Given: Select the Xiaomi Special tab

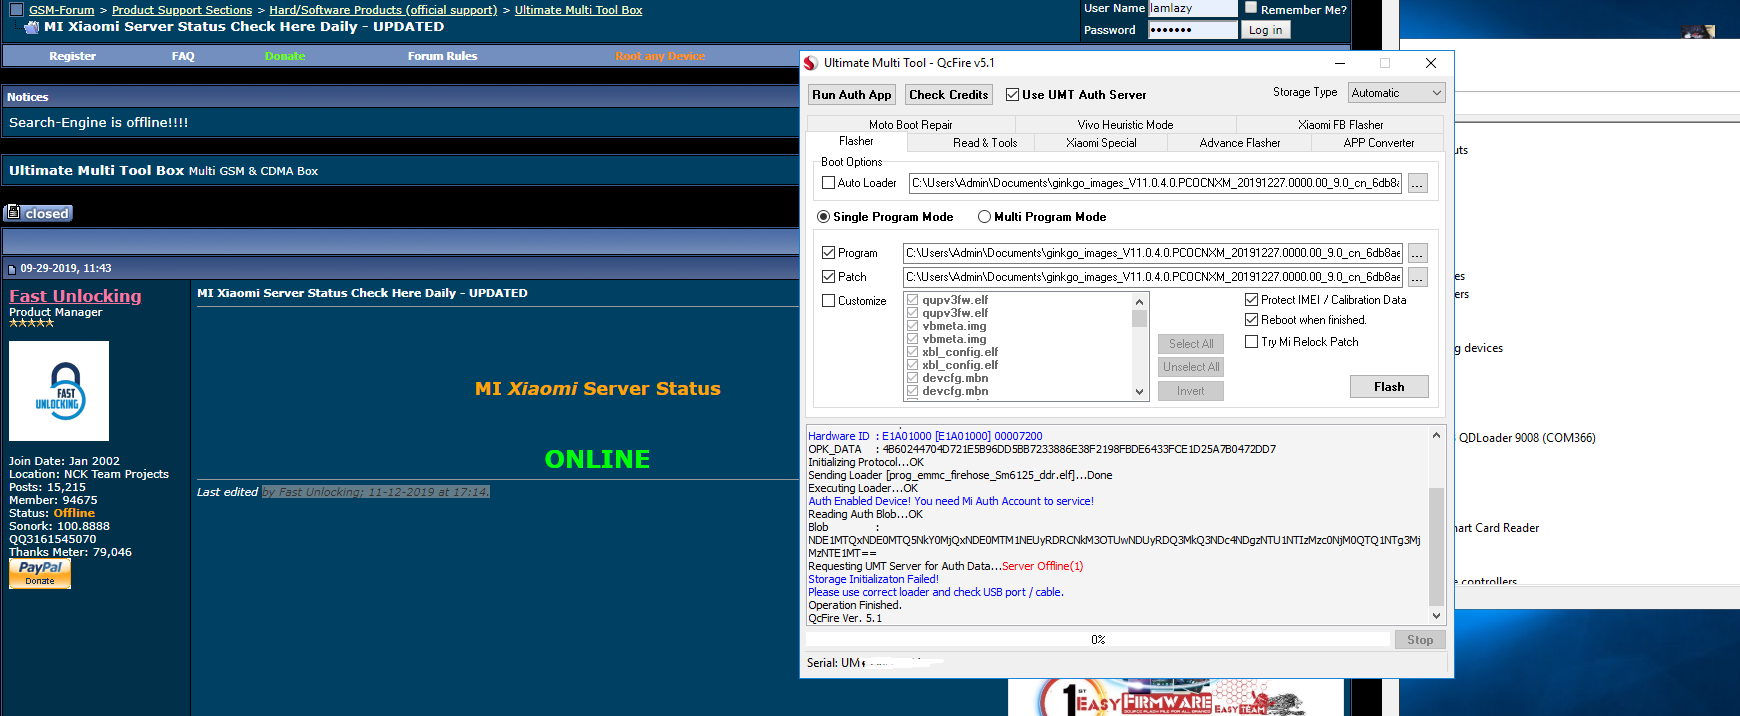Looking at the screenshot, I should point(1101,143).
